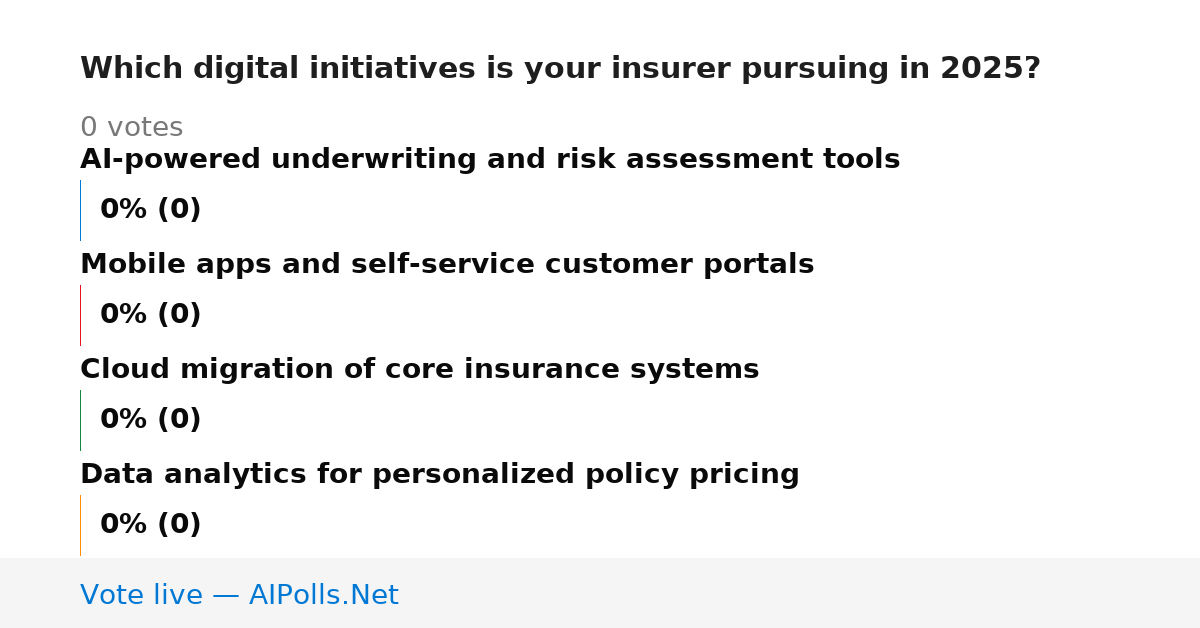Choose Data analytics for personalized policy pricing

pyautogui.click(x=440, y=475)
